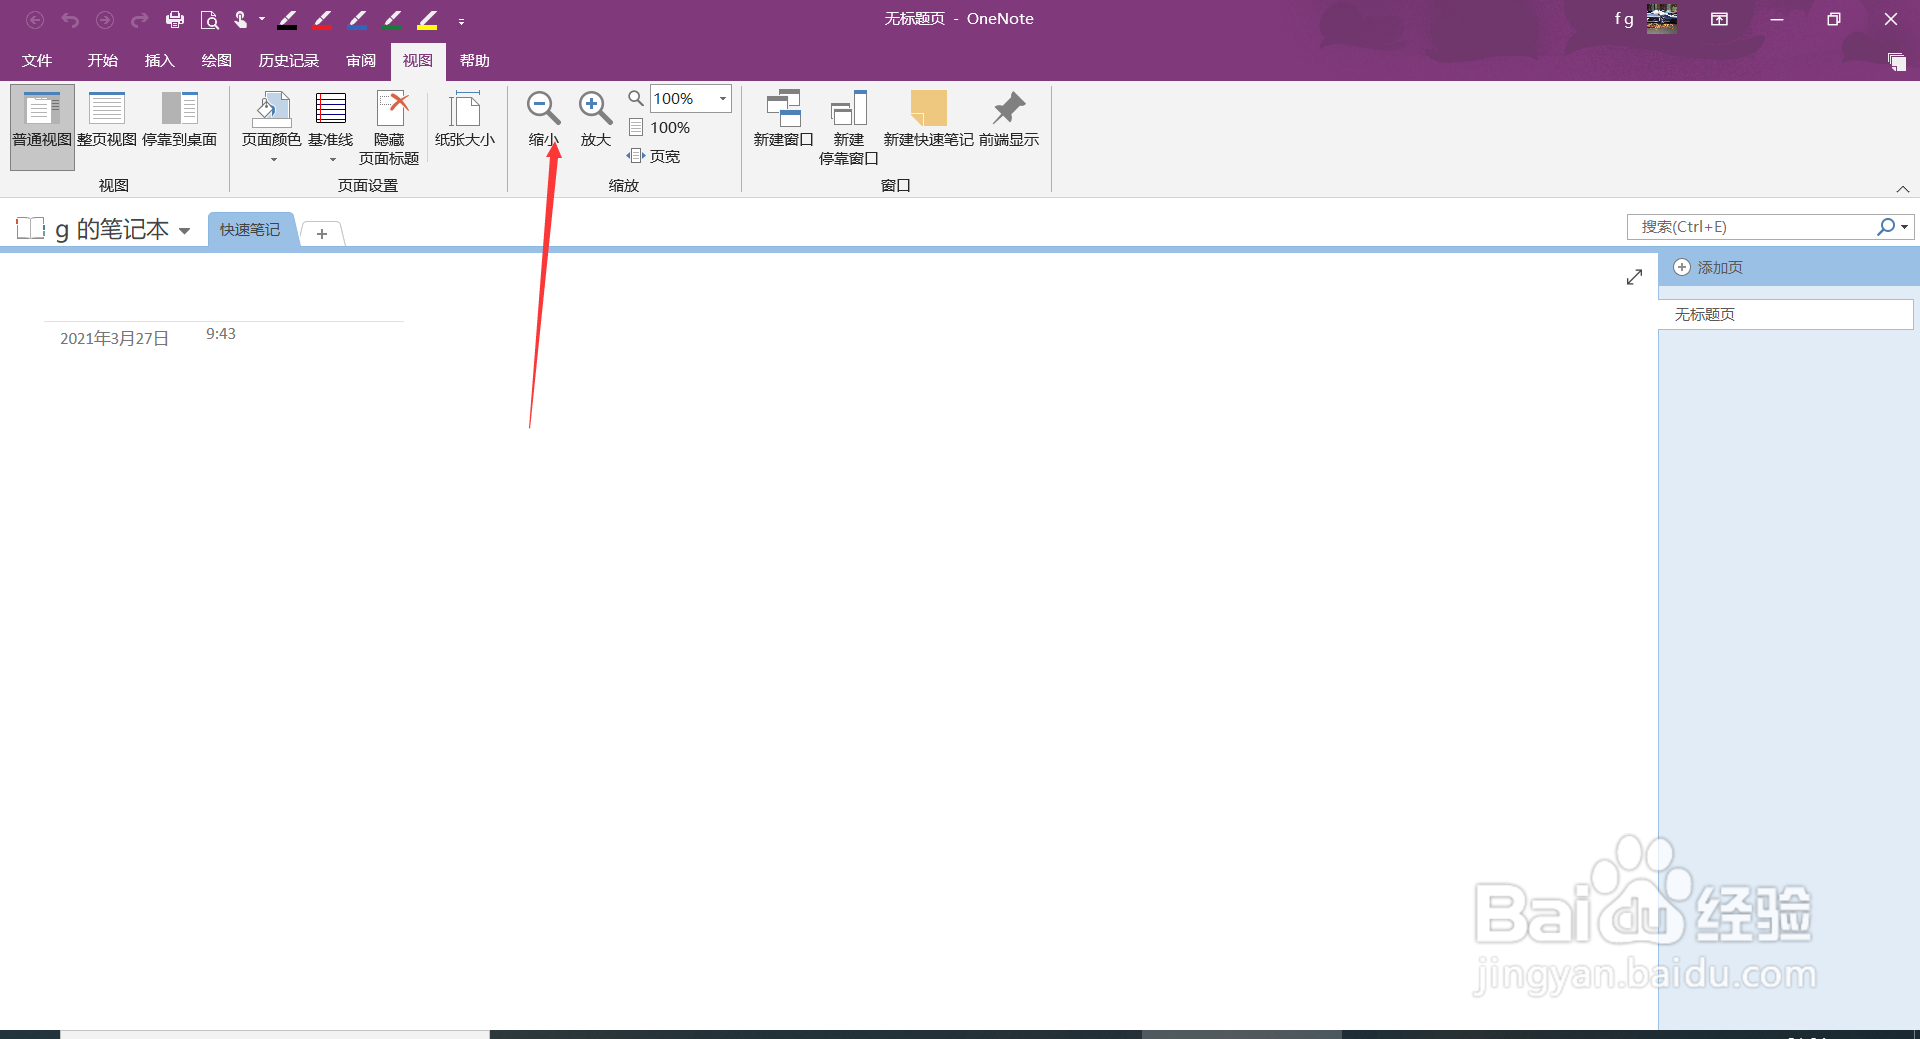Switch to the 开始 ribbon tab

pos(103,61)
